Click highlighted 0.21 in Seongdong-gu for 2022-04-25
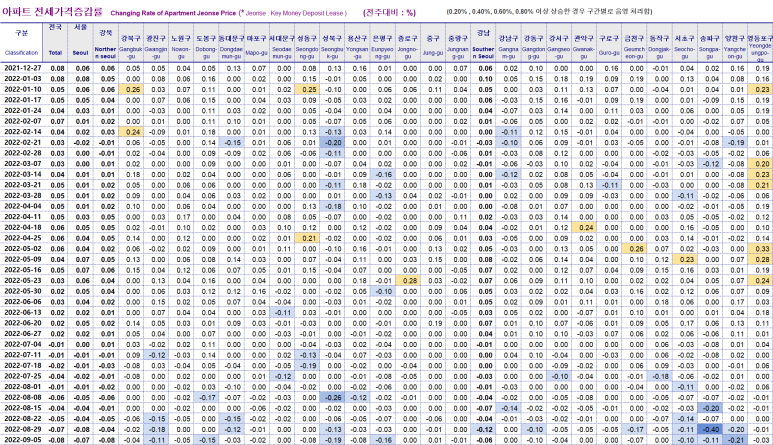 (307, 239)
